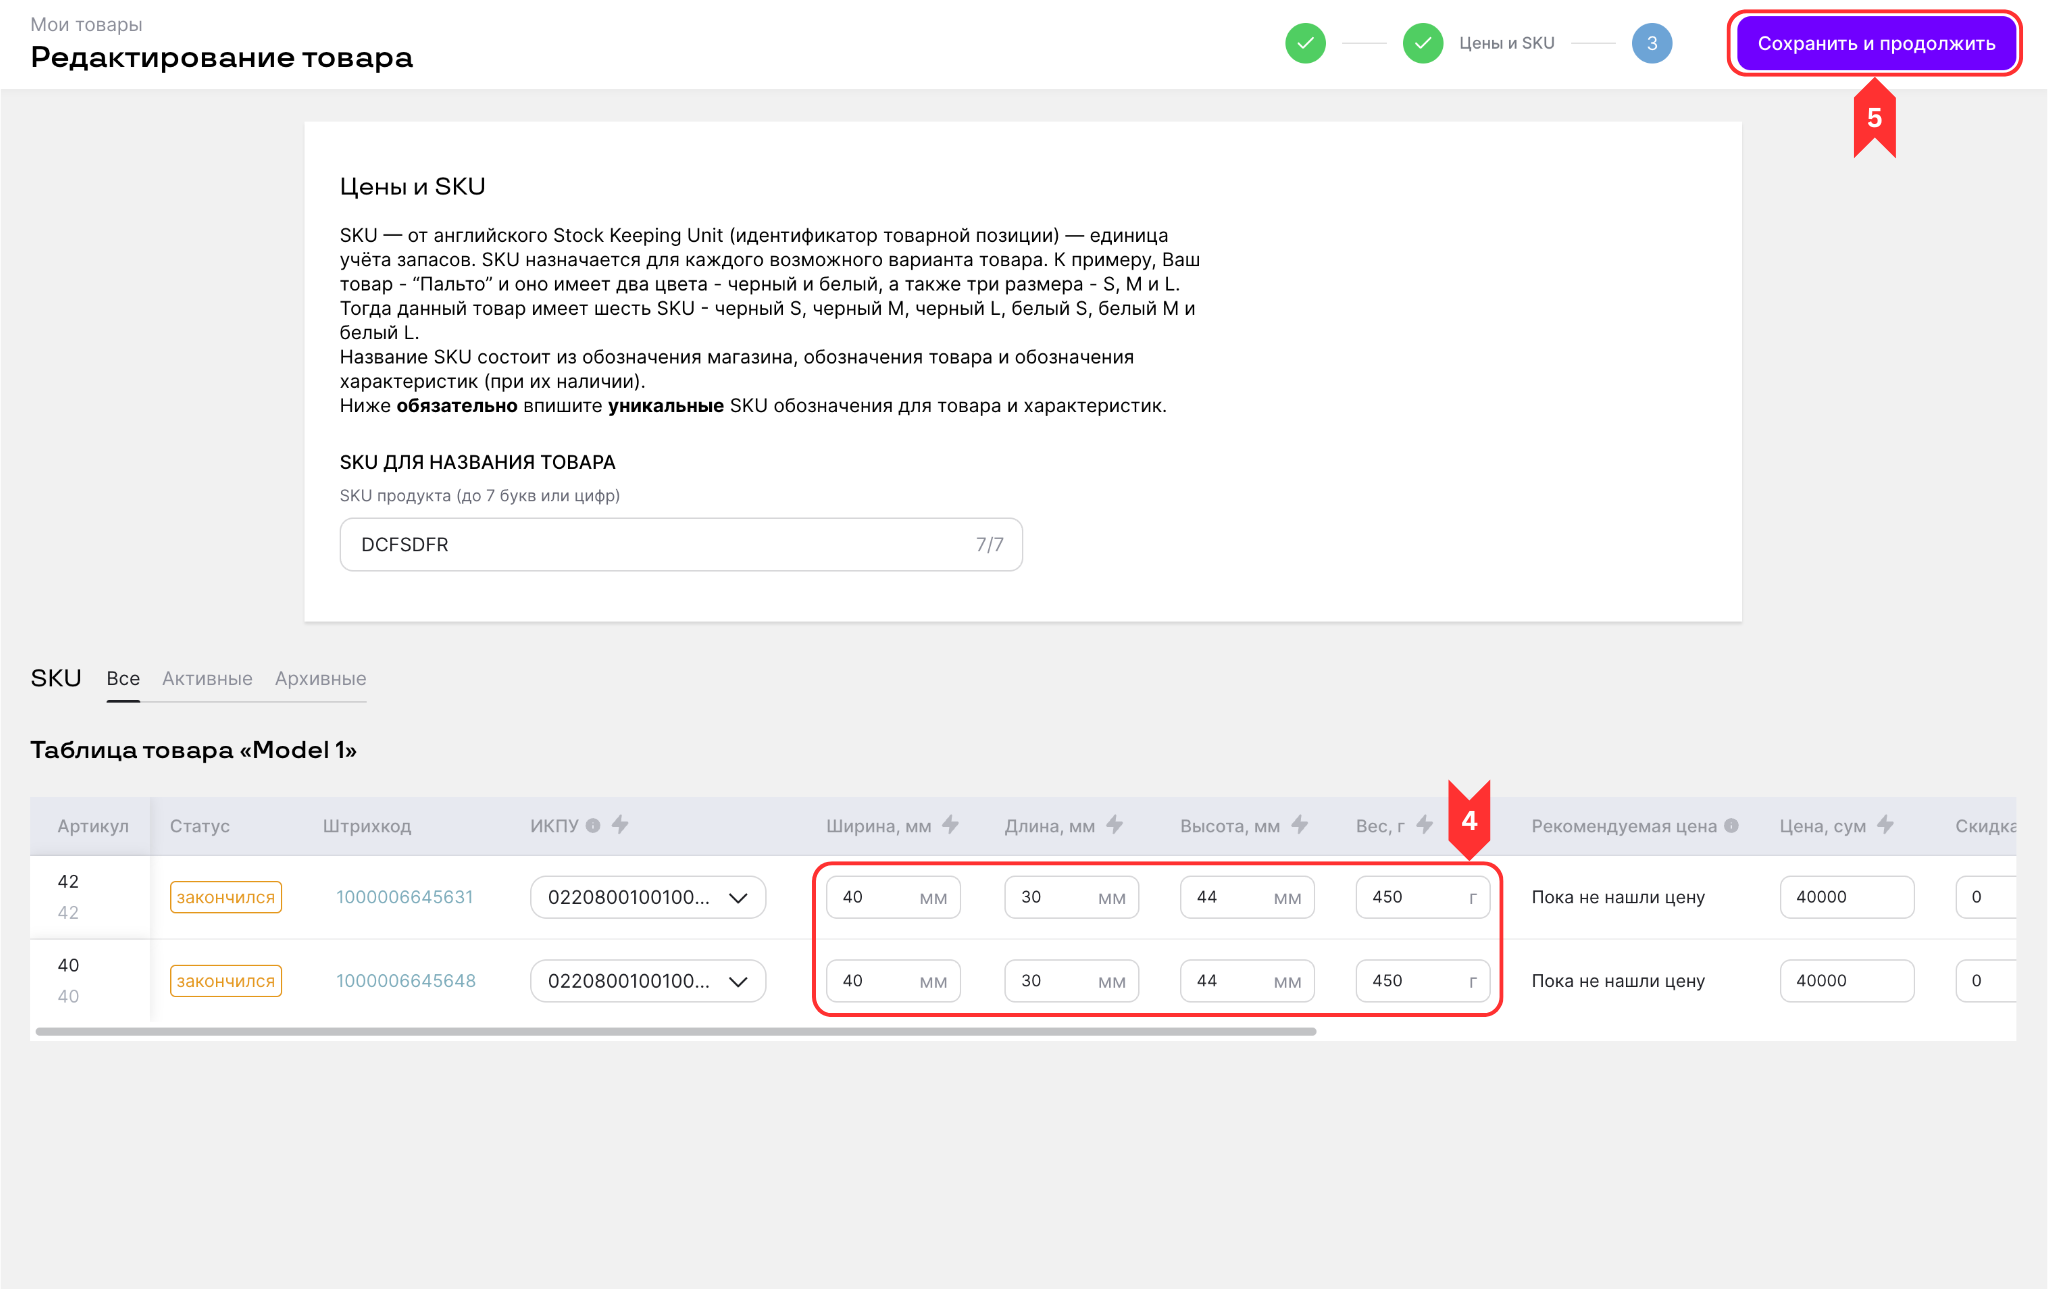Click the закончился status badge in row 42
Image resolution: width=2048 pixels, height=1289 pixels.
[x=226, y=897]
